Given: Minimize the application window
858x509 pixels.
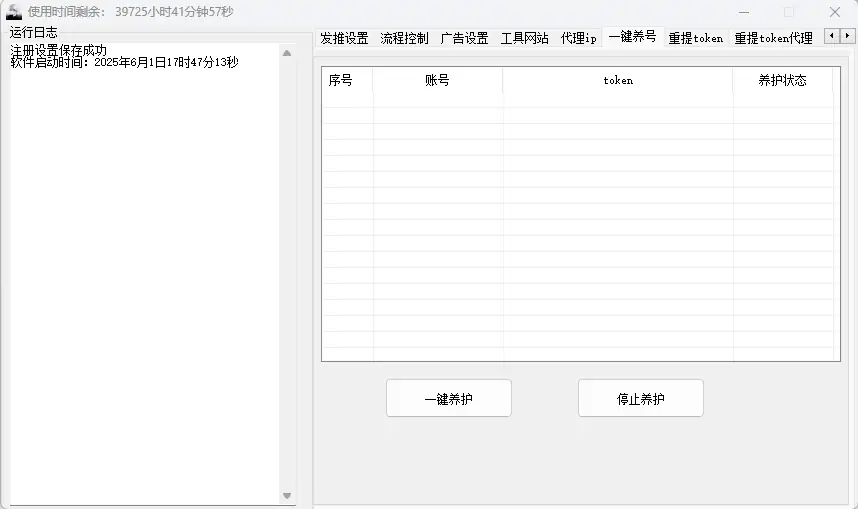Looking at the screenshot, I should click(744, 12).
